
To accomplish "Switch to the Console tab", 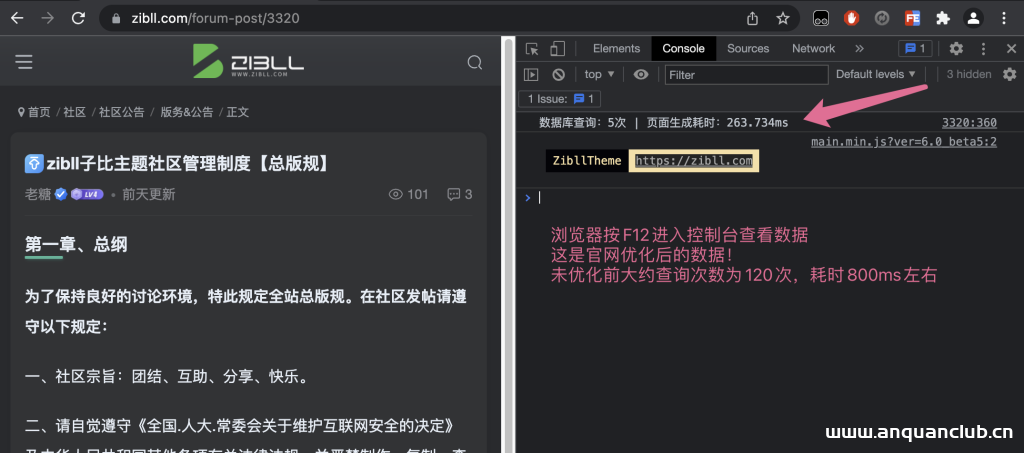I will click(683, 48).
